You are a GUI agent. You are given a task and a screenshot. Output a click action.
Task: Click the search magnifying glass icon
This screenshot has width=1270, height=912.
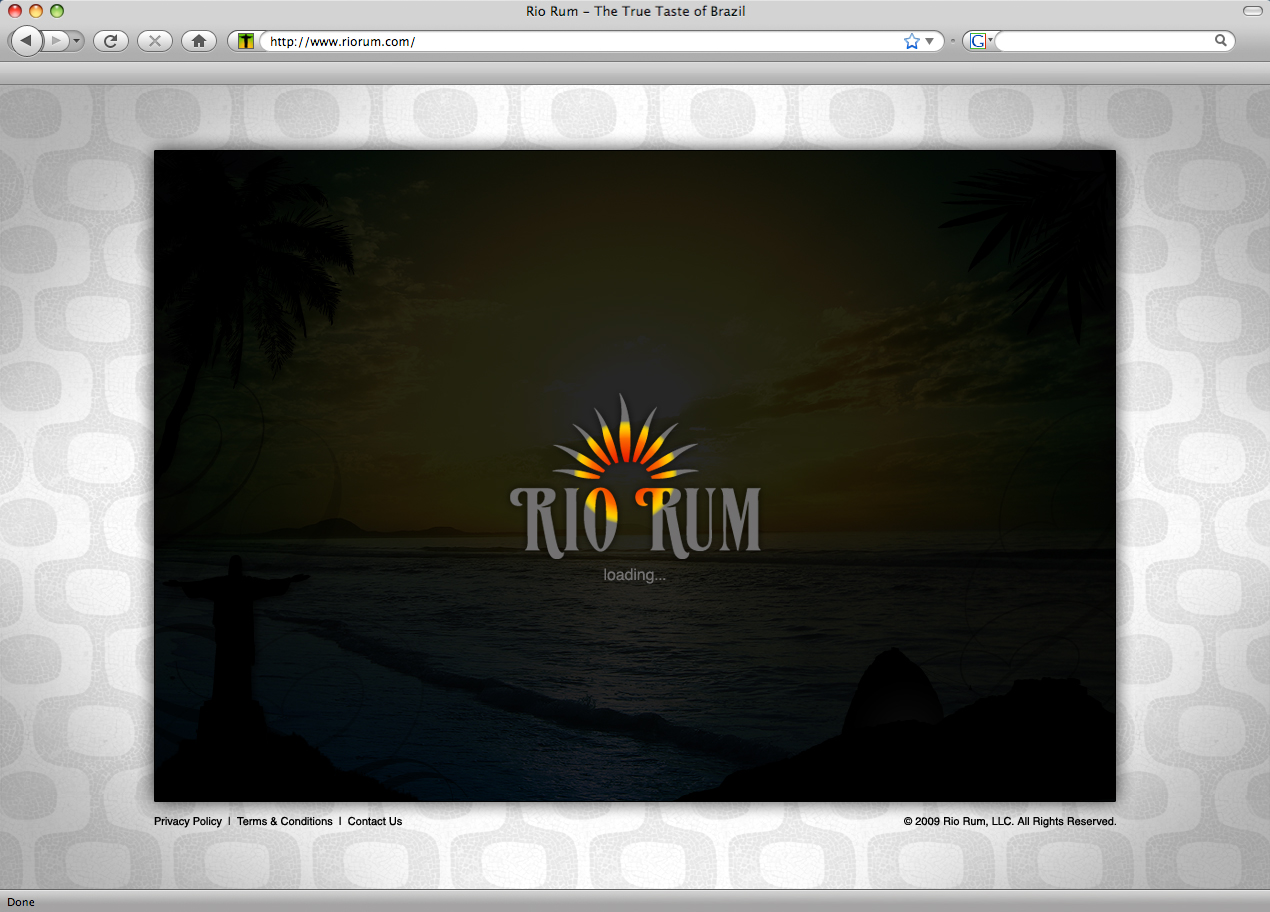1221,41
